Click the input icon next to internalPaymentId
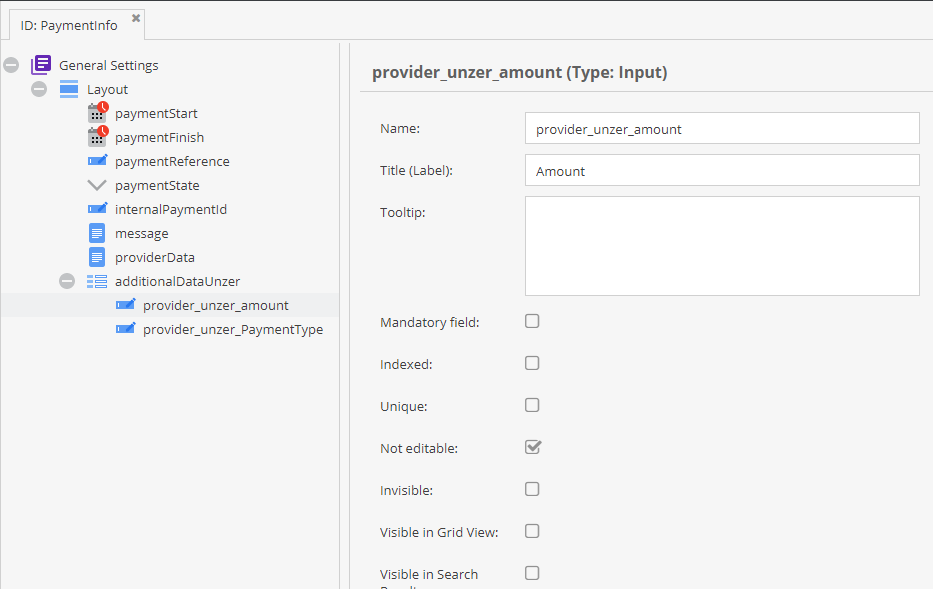Image resolution: width=933 pixels, height=589 pixels. click(x=97, y=209)
